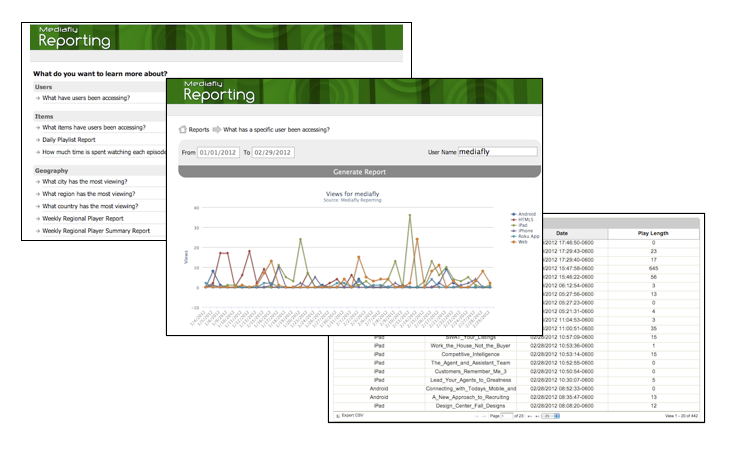Open 'What have users been accessing?' report

tap(86, 98)
